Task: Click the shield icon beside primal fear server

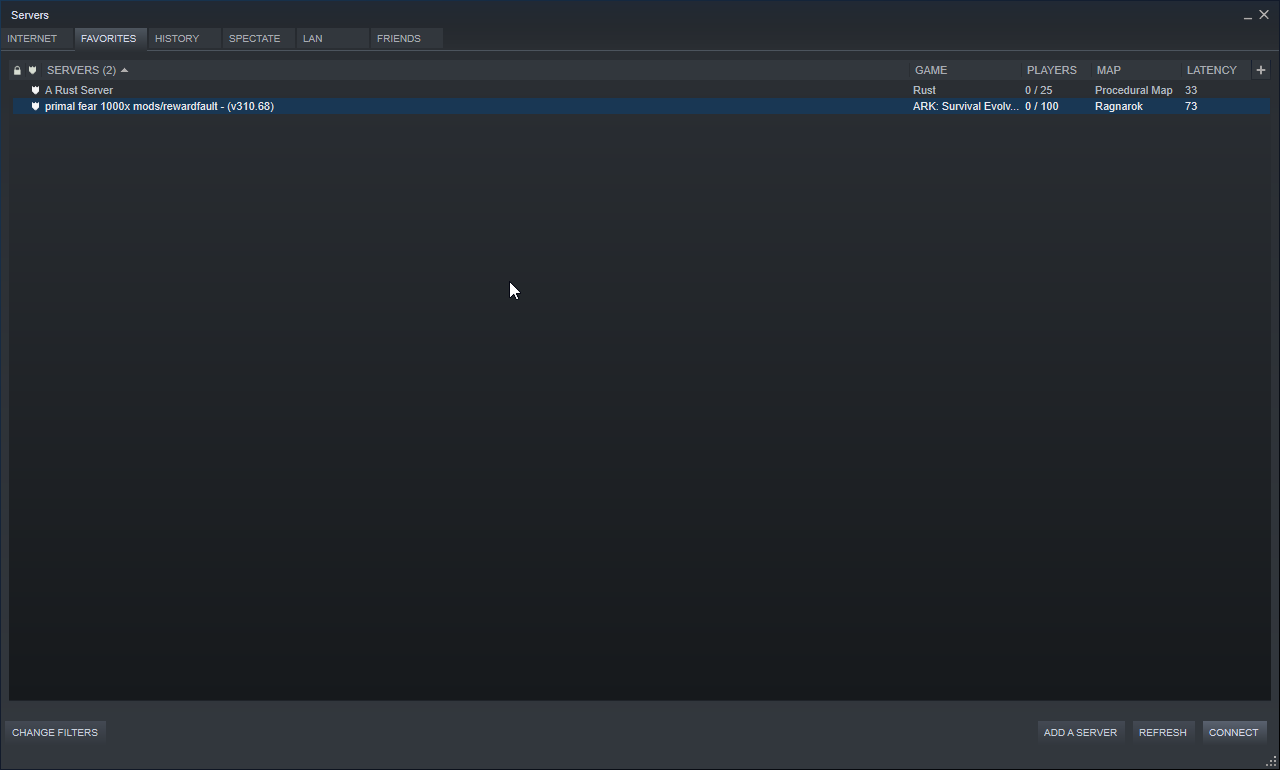Action: coord(35,106)
